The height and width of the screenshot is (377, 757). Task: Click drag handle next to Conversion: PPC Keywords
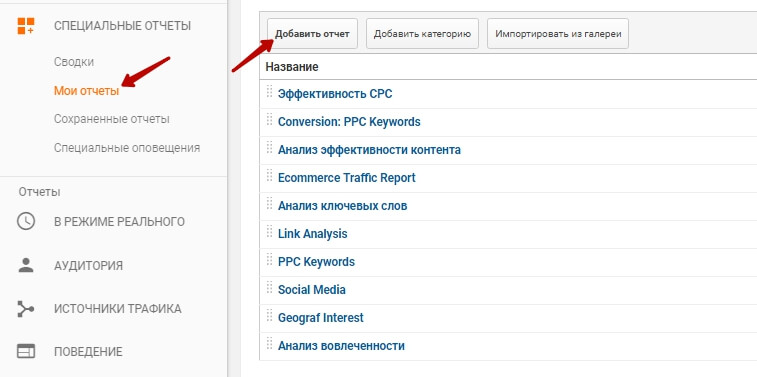(269, 119)
